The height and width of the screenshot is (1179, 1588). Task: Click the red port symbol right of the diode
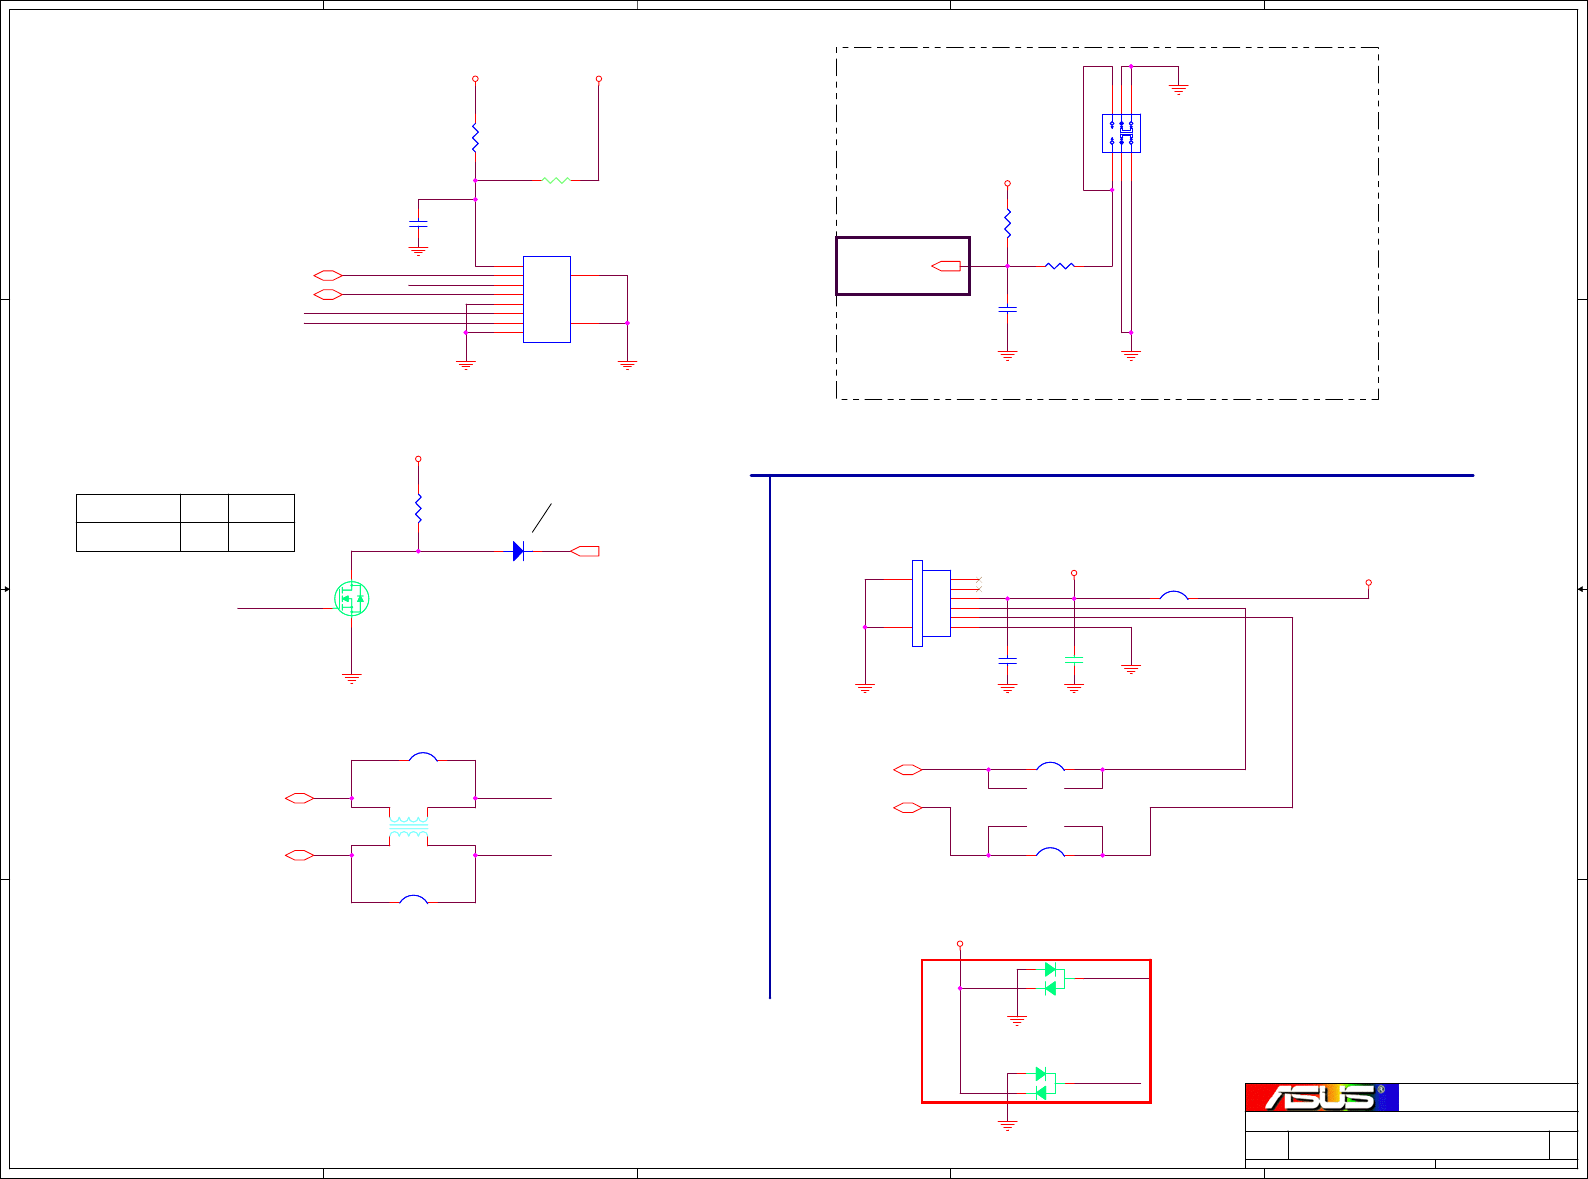point(585,551)
